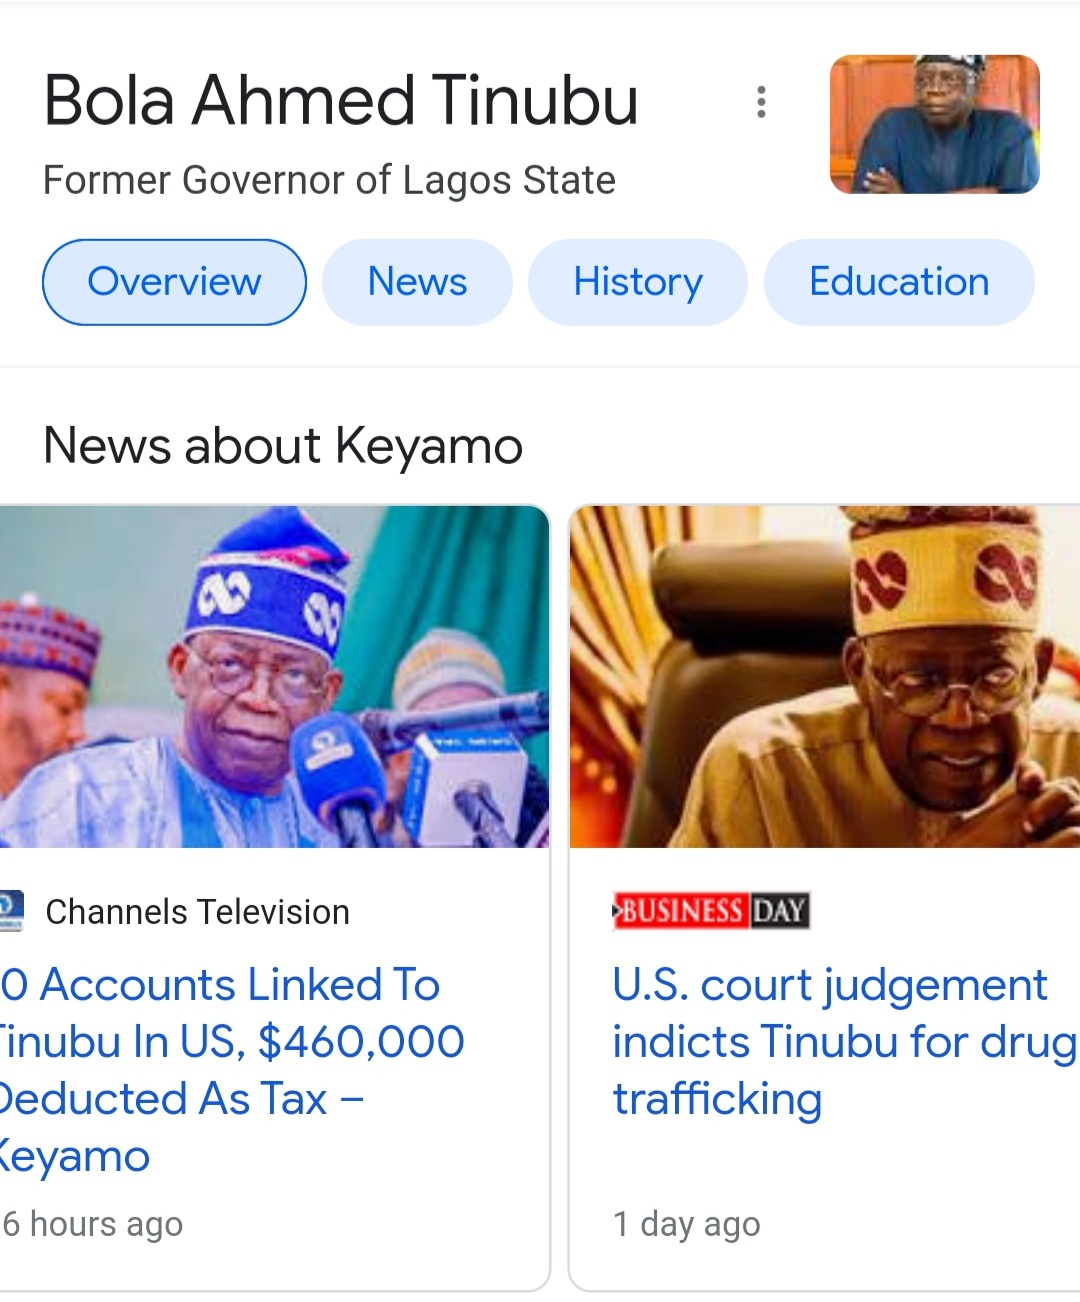This screenshot has width=1080, height=1302.
Task: Click the 1 day ago timestamp
Action: pos(686,1224)
